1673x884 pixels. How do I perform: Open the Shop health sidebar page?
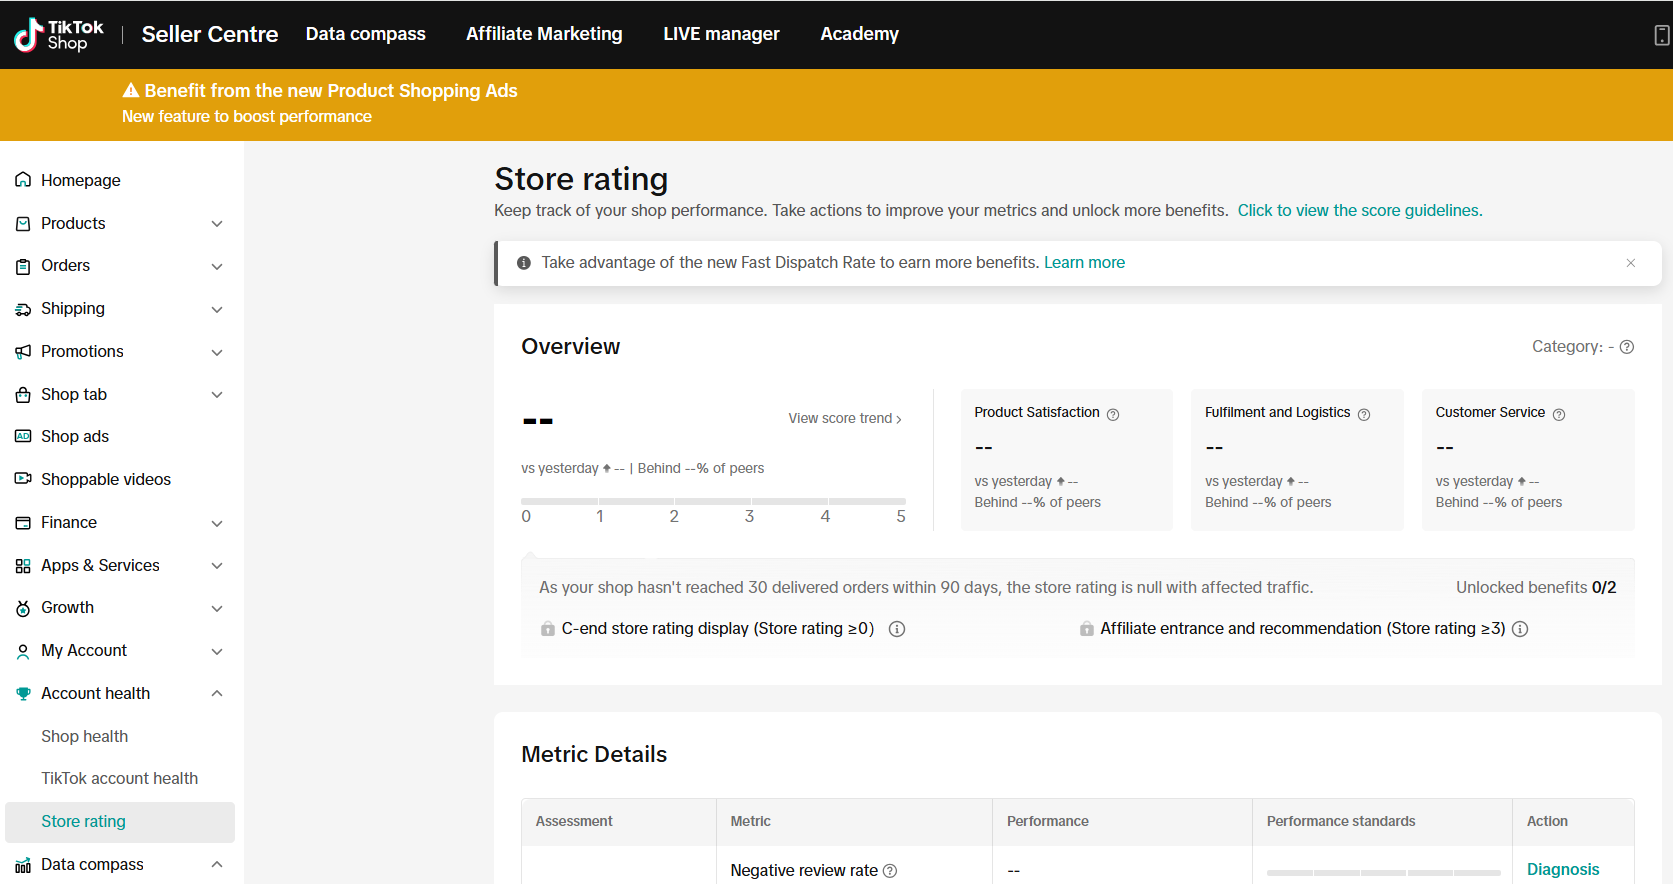coord(85,736)
